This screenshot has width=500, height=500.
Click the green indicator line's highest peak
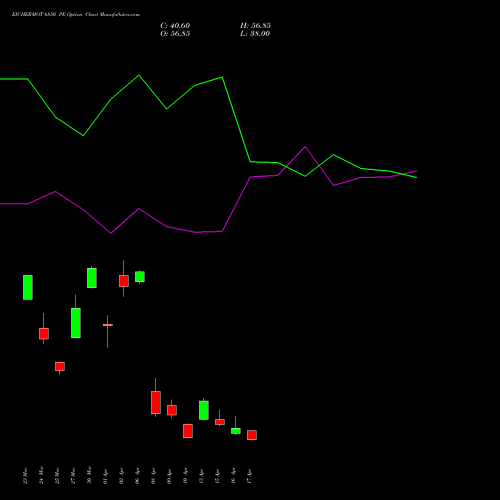click(139, 75)
